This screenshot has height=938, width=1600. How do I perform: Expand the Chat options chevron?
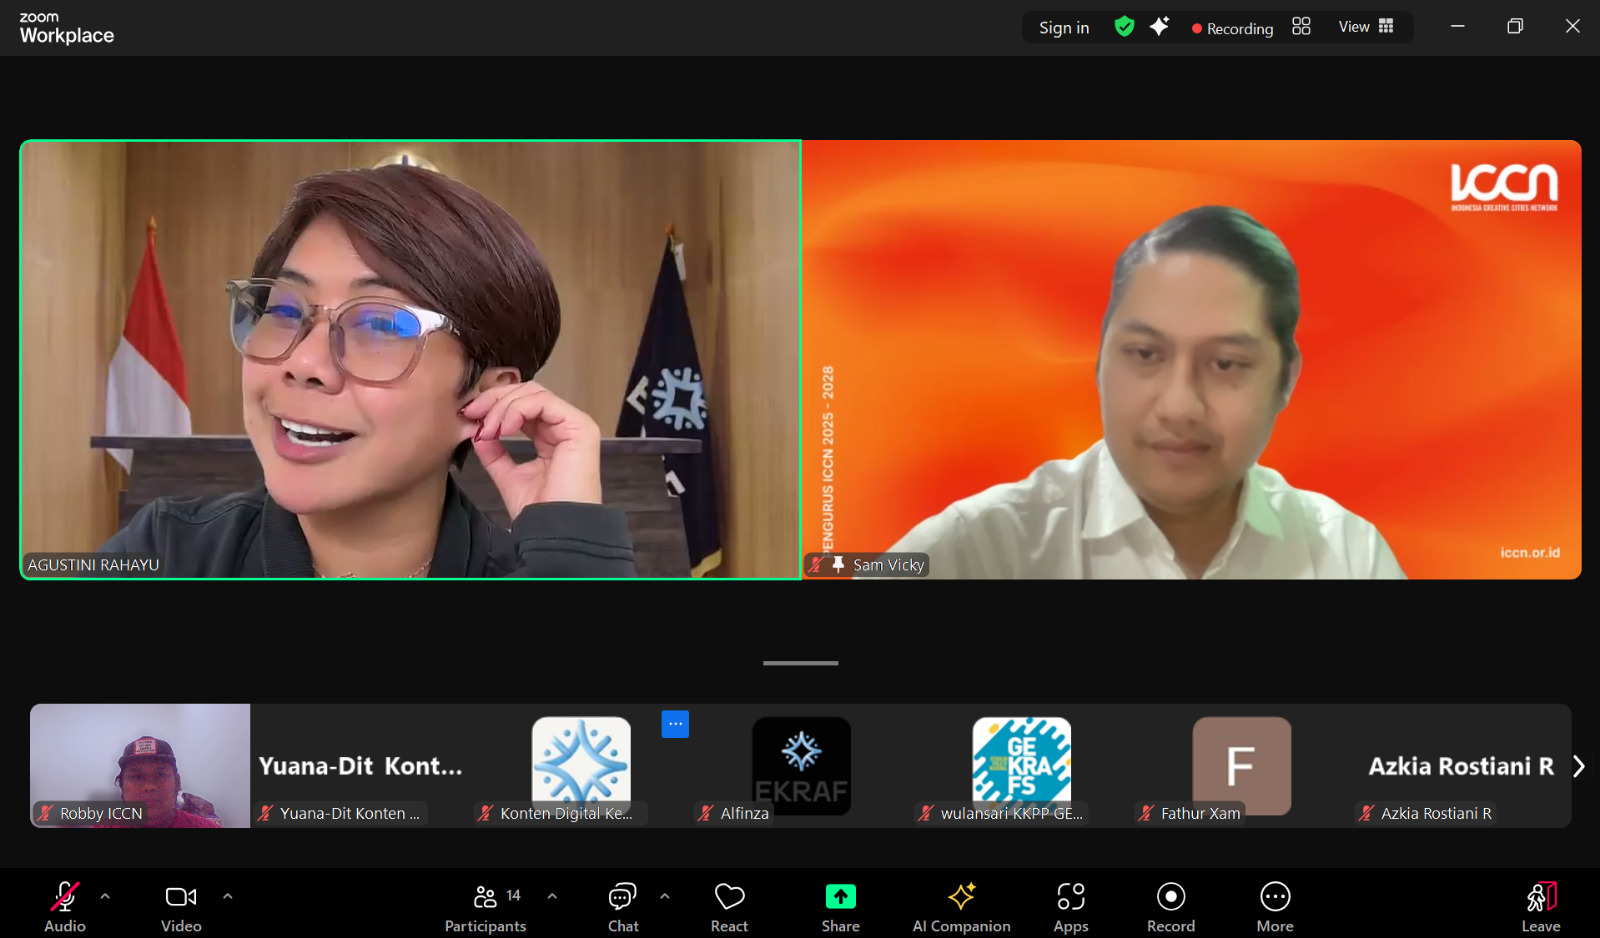pos(665,896)
